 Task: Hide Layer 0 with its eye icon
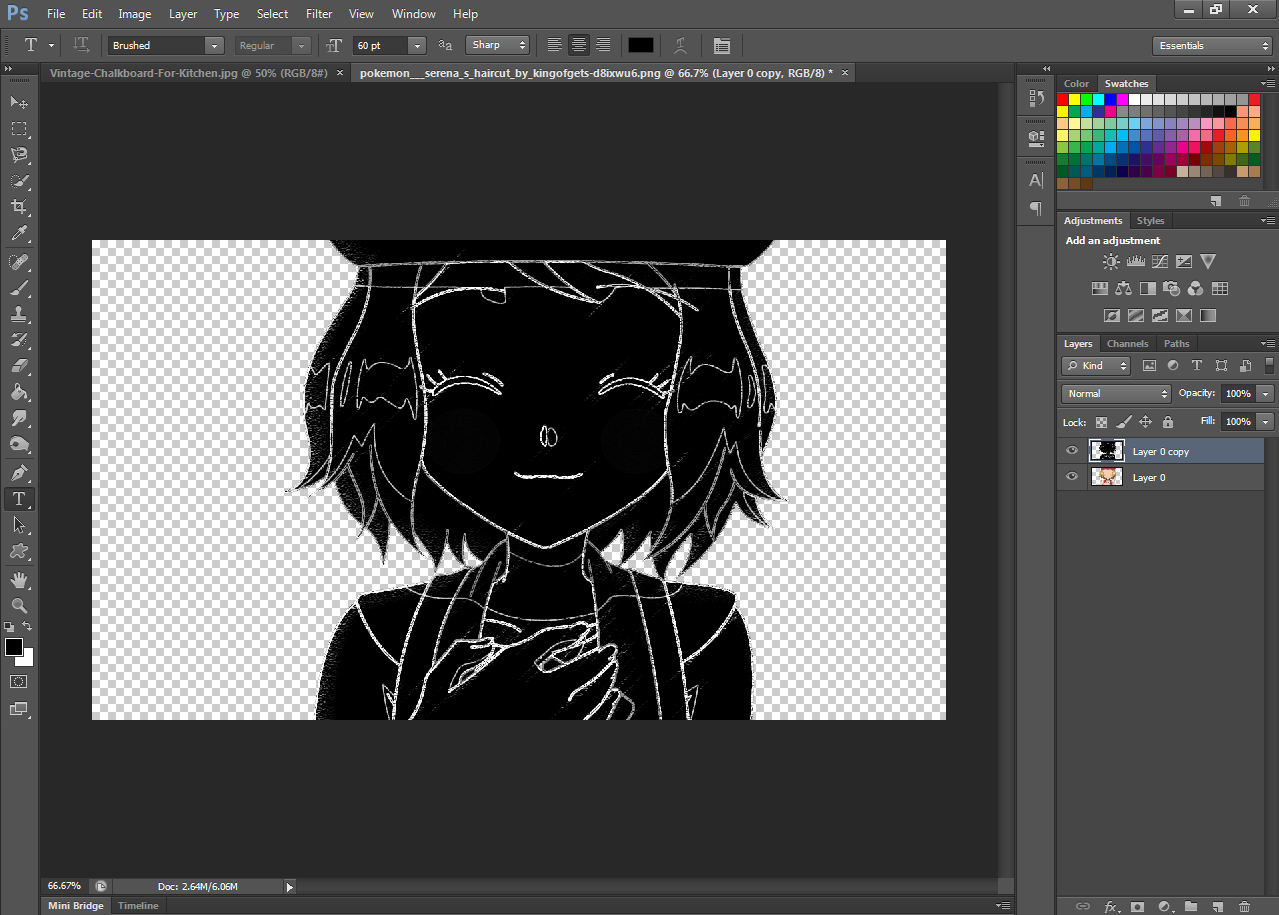click(x=1072, y=477)
